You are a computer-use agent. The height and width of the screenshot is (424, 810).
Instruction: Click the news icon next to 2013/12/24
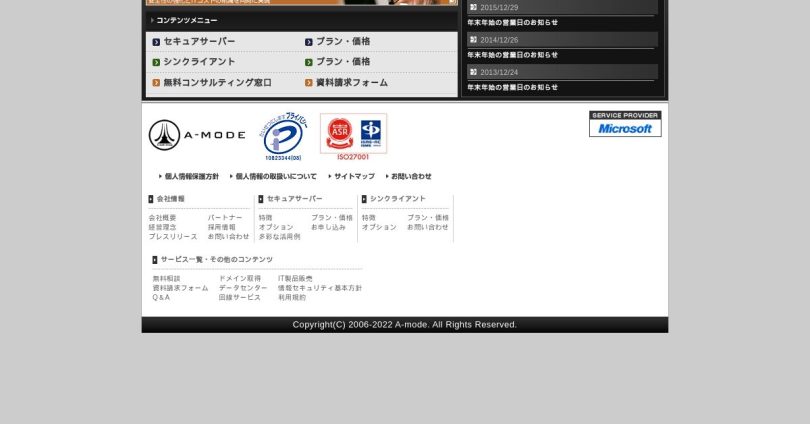point(473,72)
